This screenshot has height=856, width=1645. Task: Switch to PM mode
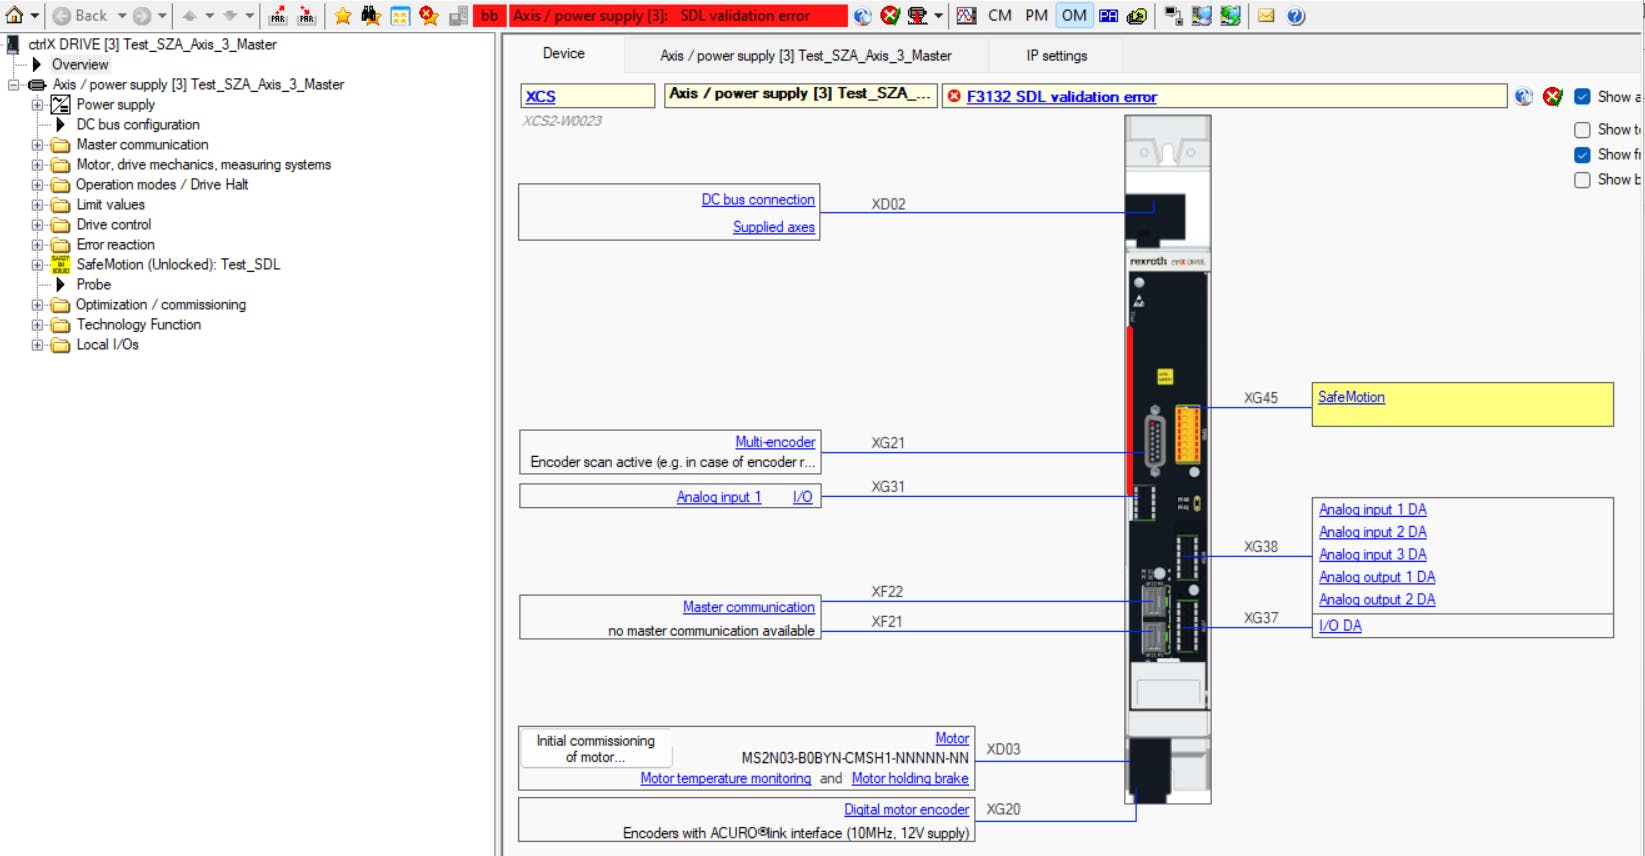point(1037,16)
